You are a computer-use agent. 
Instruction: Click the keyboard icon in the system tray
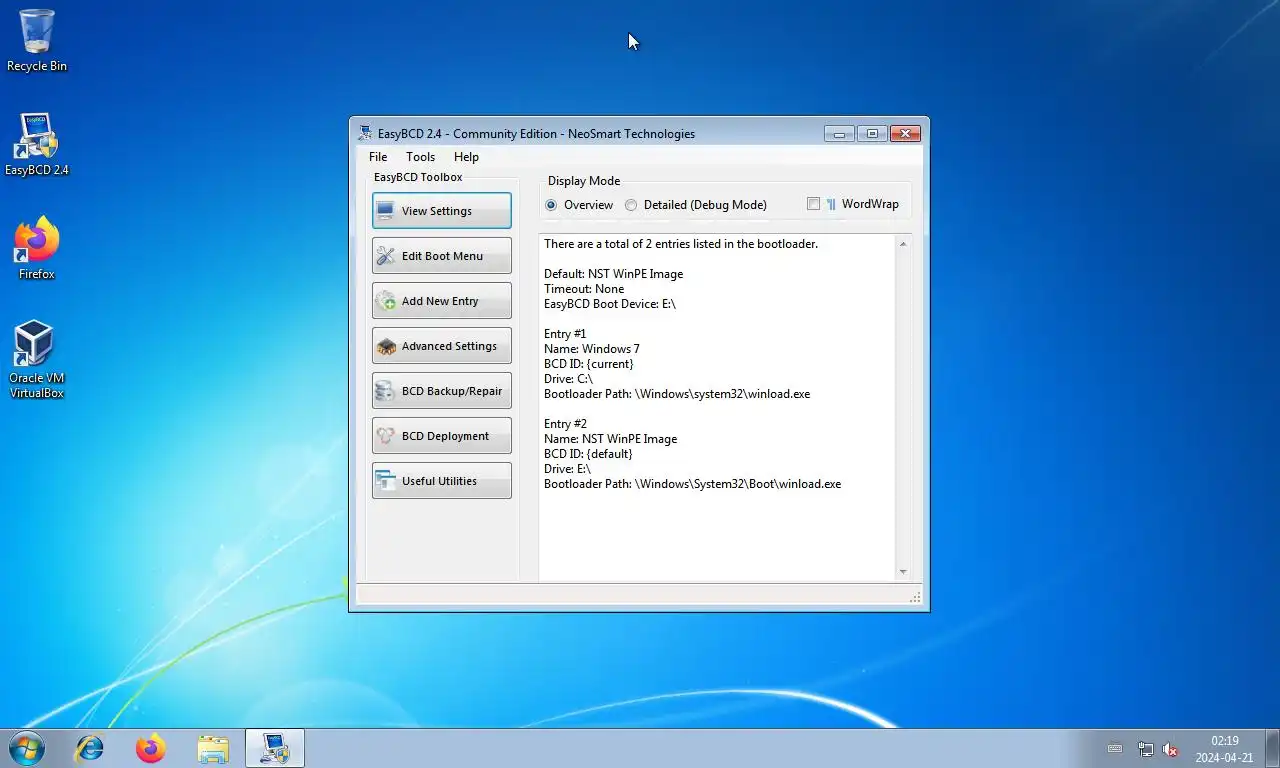1115,749
